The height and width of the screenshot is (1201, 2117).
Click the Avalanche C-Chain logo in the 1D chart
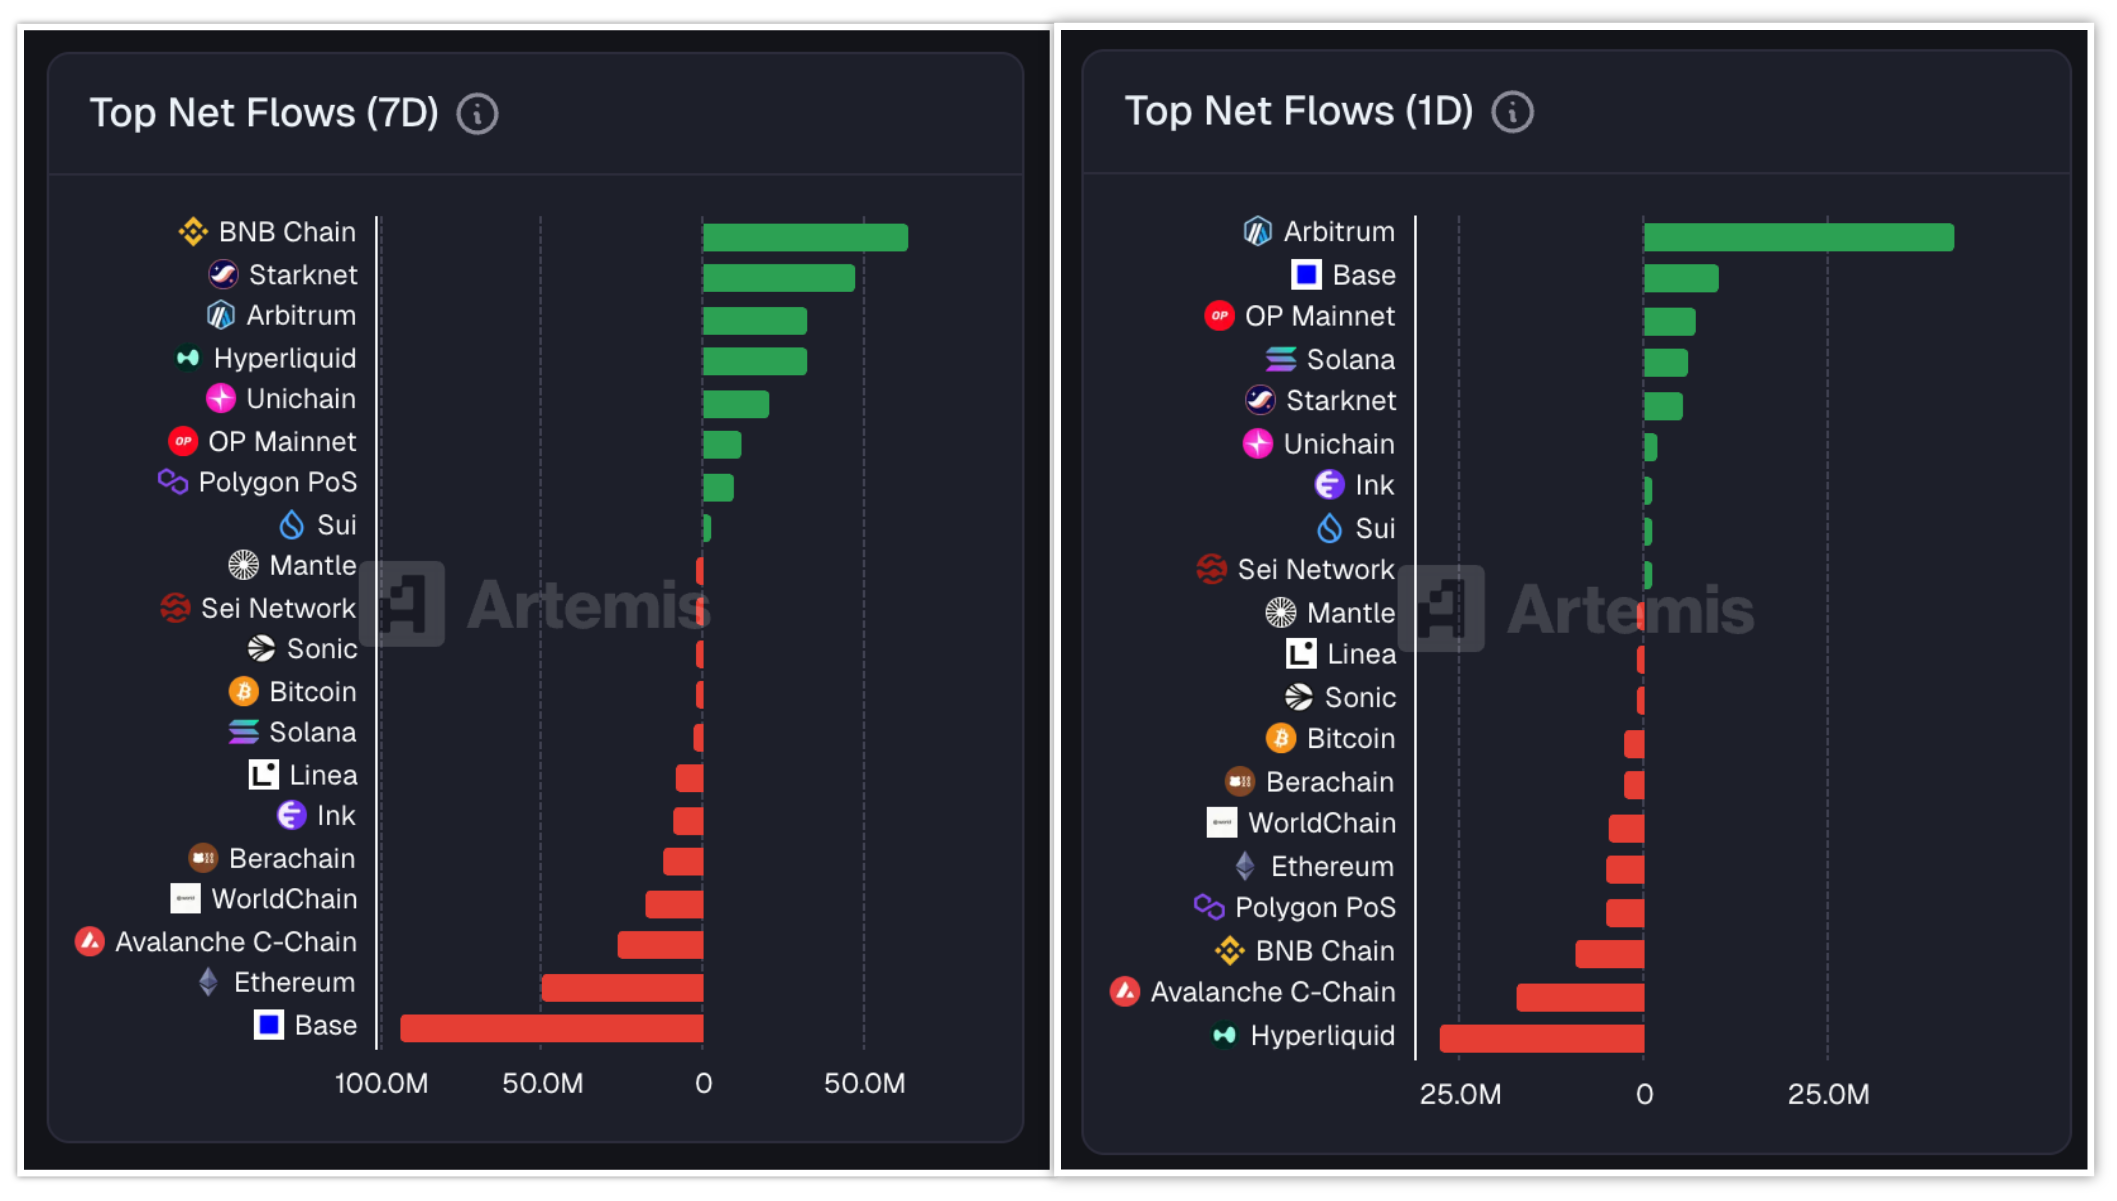(1125, 992)
